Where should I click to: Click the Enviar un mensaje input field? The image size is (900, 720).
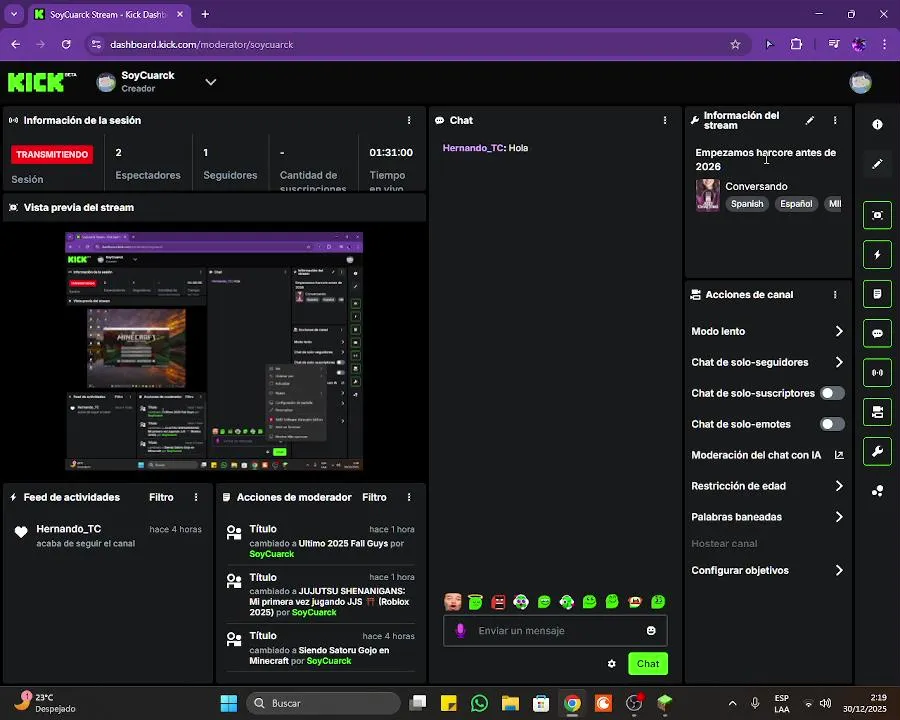point(555,630)
